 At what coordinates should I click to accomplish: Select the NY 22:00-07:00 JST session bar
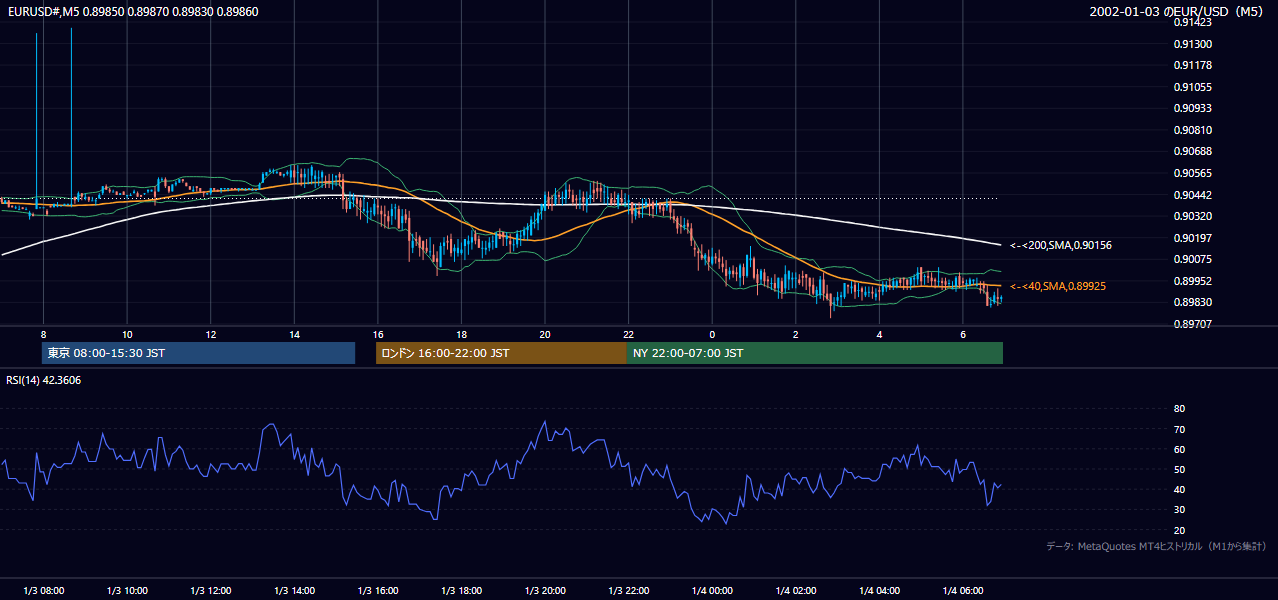pyautogui.click(x=815, y=353)
